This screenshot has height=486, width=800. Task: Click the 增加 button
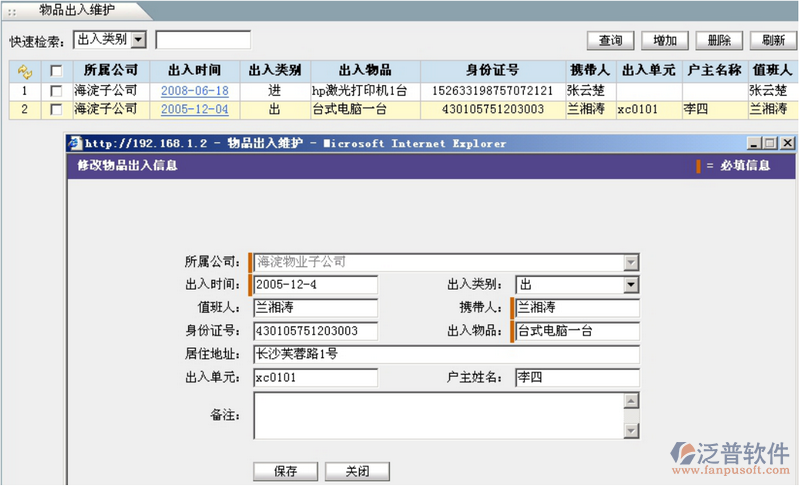coord(665,40)
